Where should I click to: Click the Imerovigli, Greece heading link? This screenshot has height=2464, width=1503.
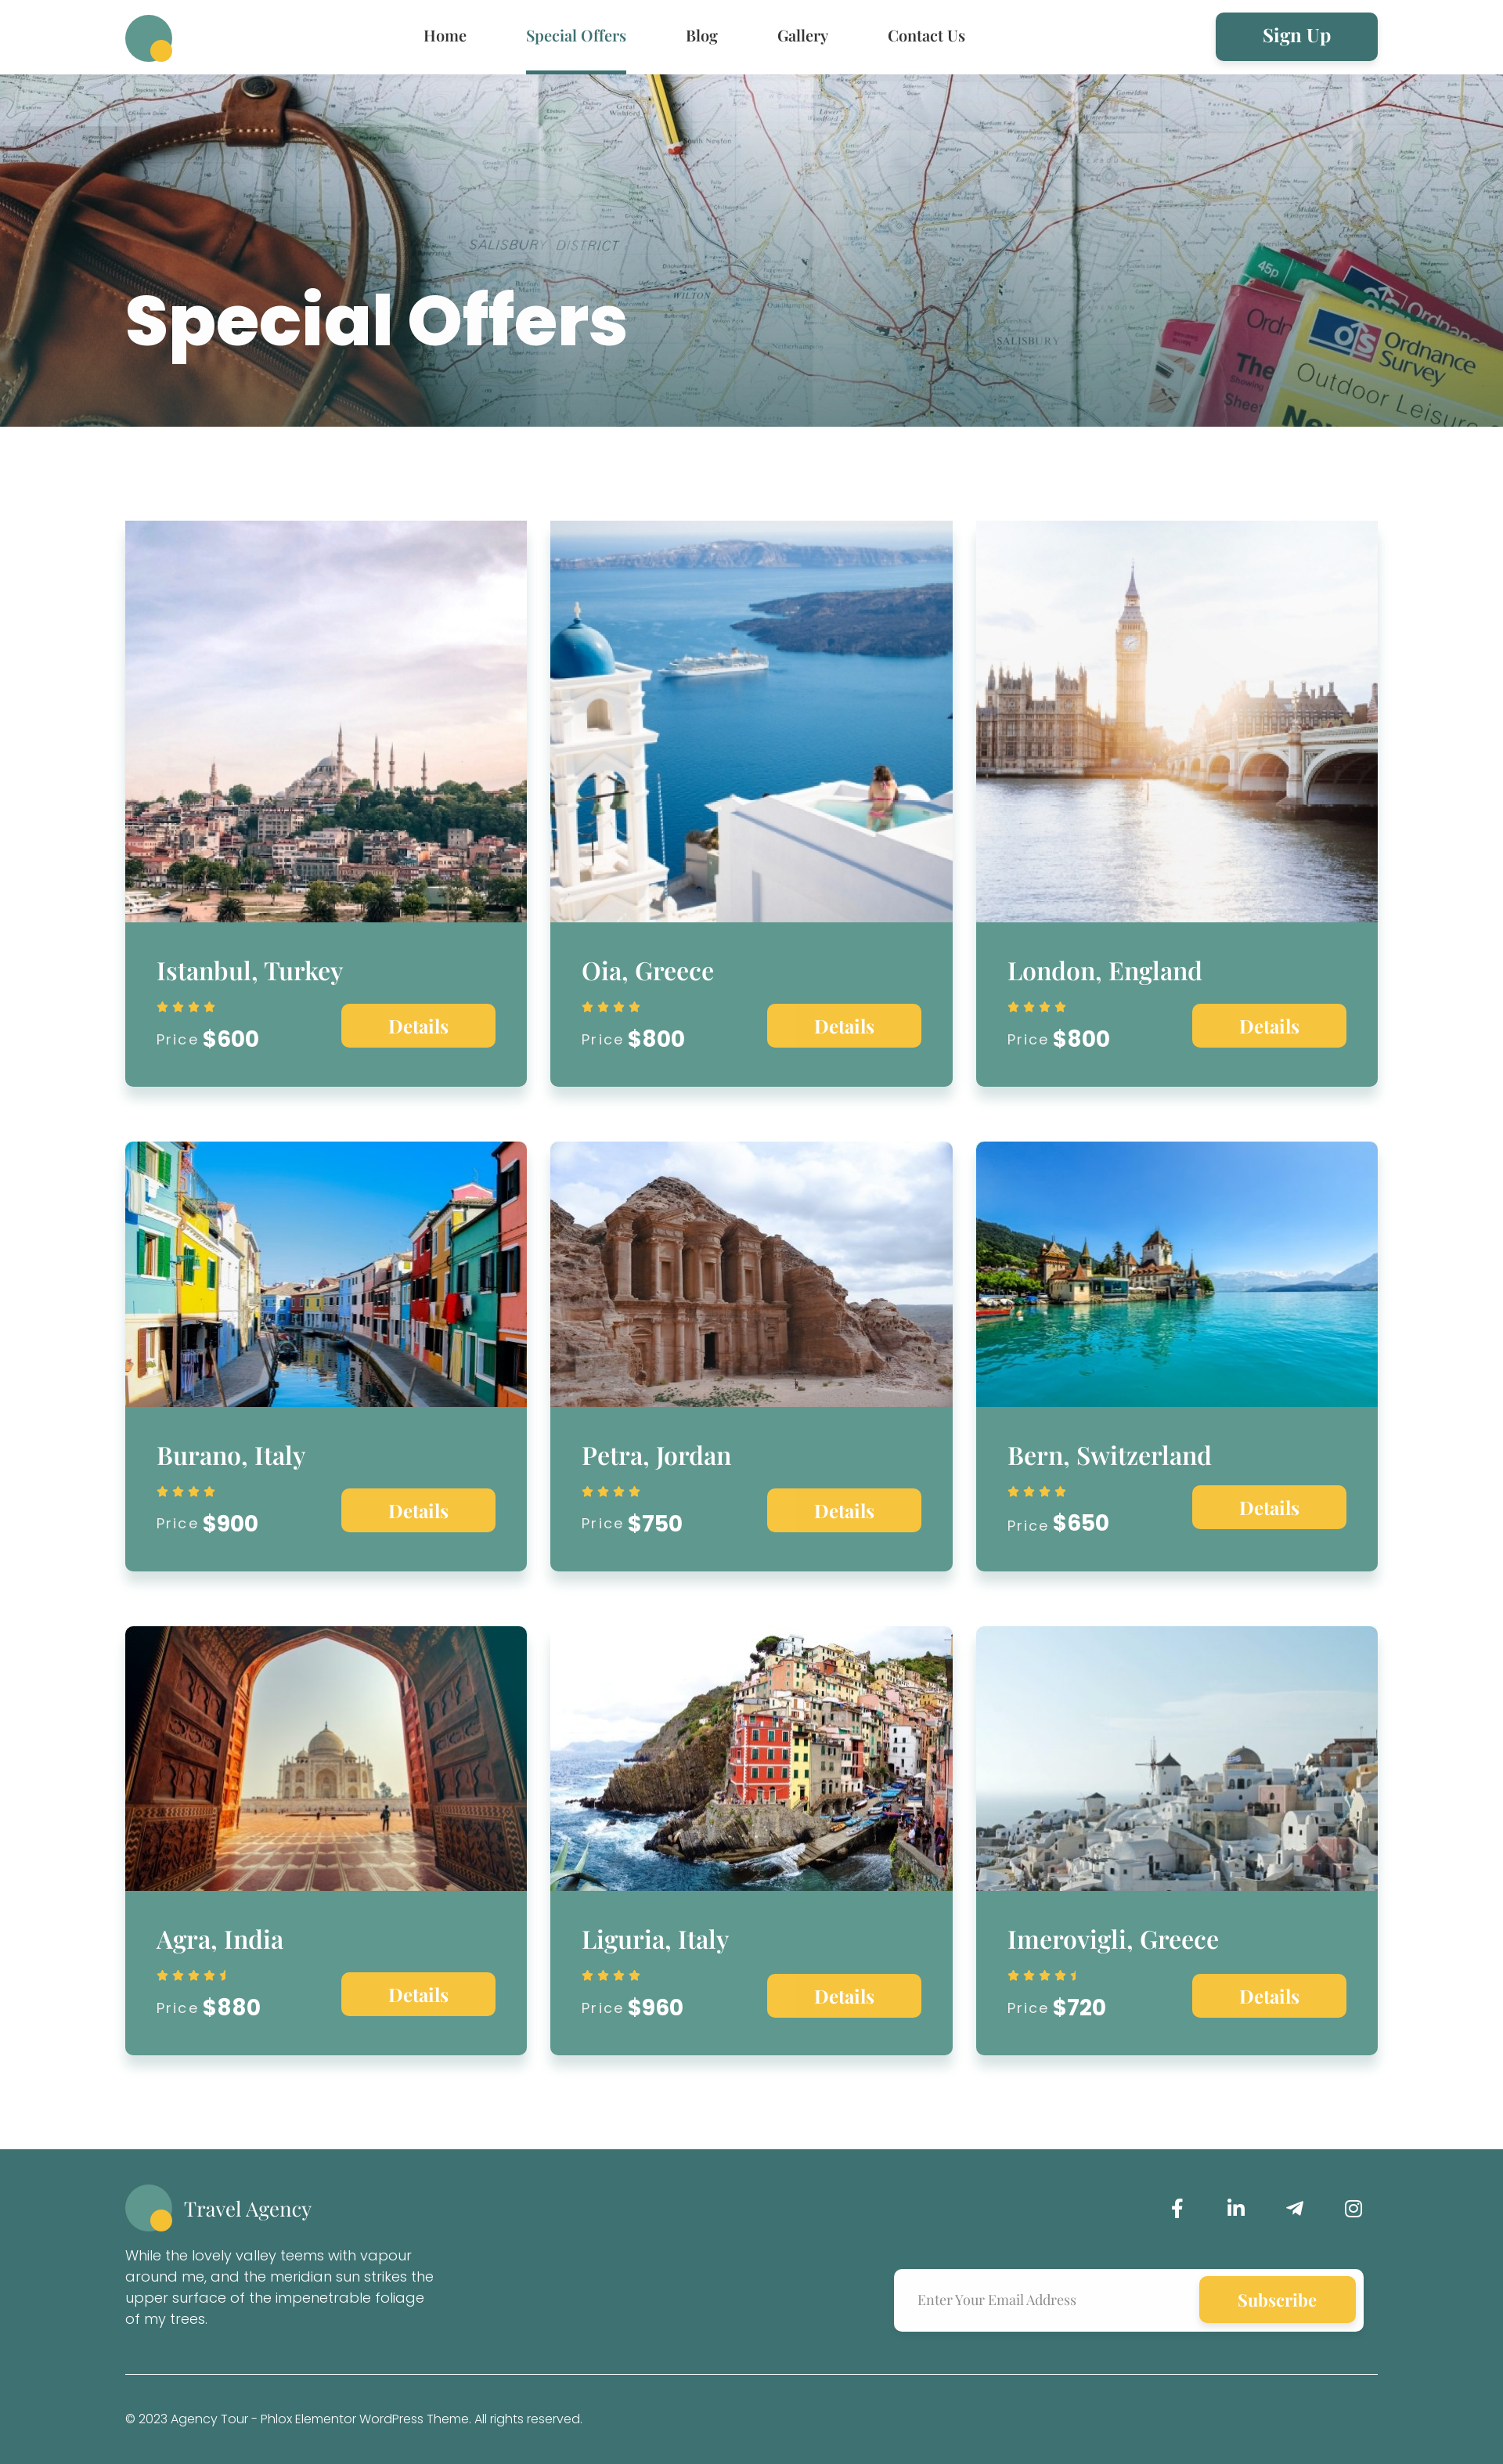pos(1112,1940)
